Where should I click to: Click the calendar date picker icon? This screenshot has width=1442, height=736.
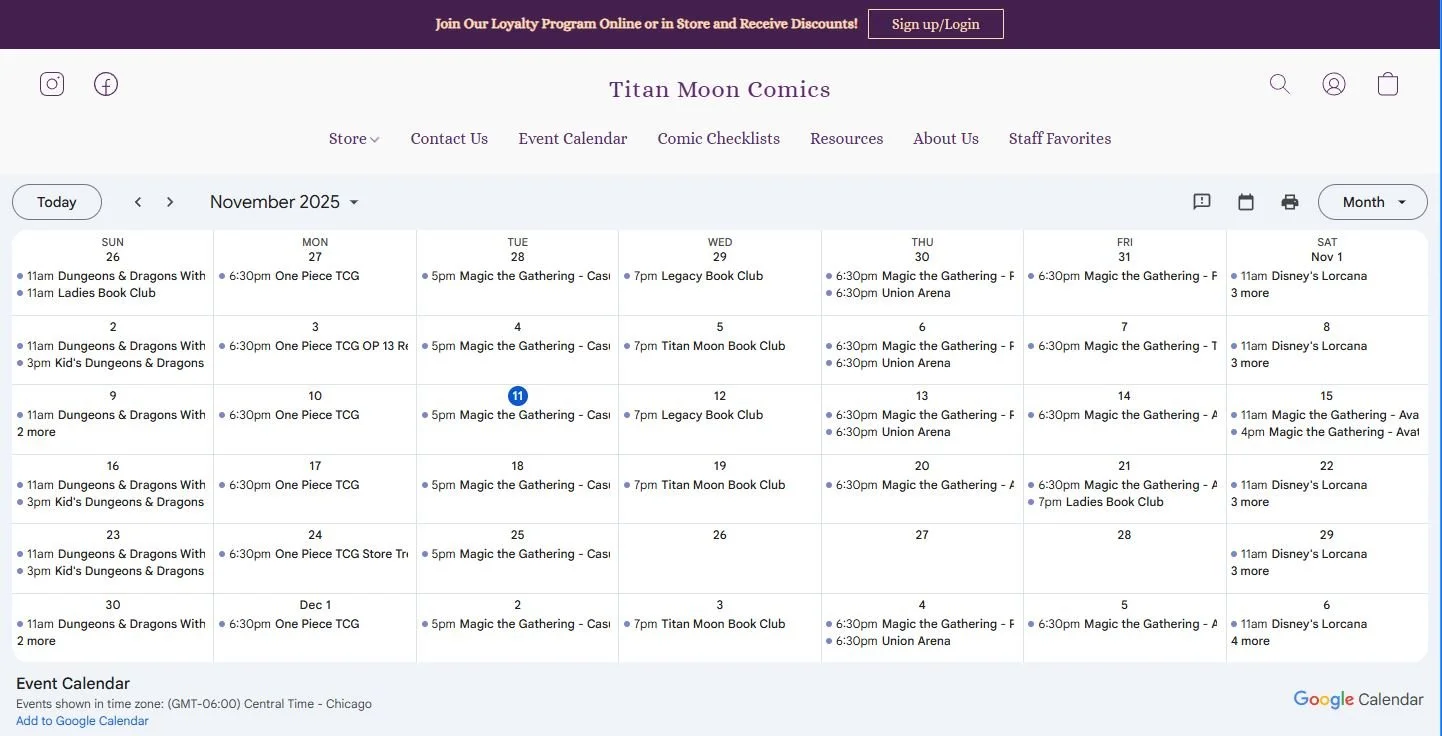(1246, 202)
